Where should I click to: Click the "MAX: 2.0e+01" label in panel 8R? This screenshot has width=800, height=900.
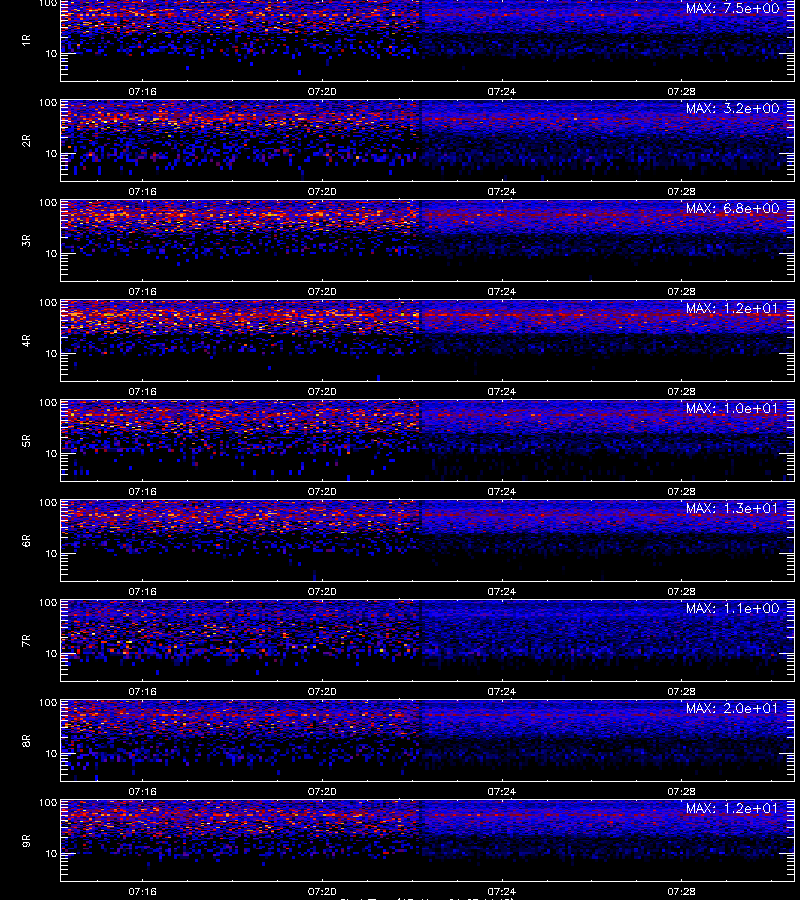point(732,708)
